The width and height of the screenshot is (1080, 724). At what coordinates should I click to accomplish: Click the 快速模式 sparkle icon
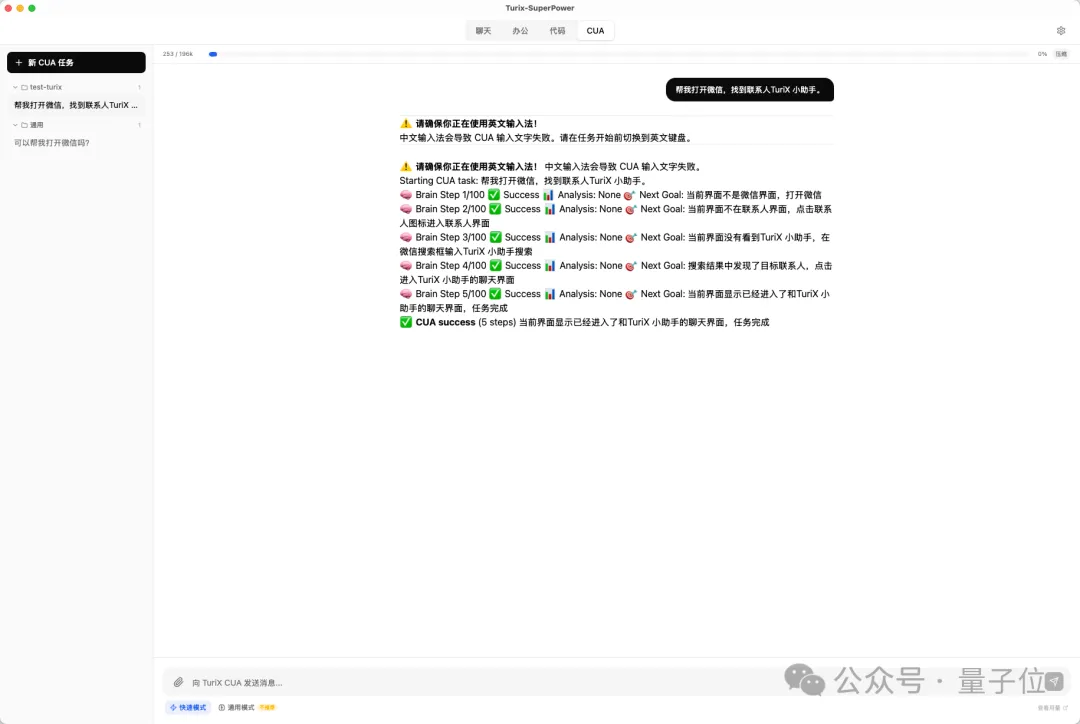click(173, 707)
